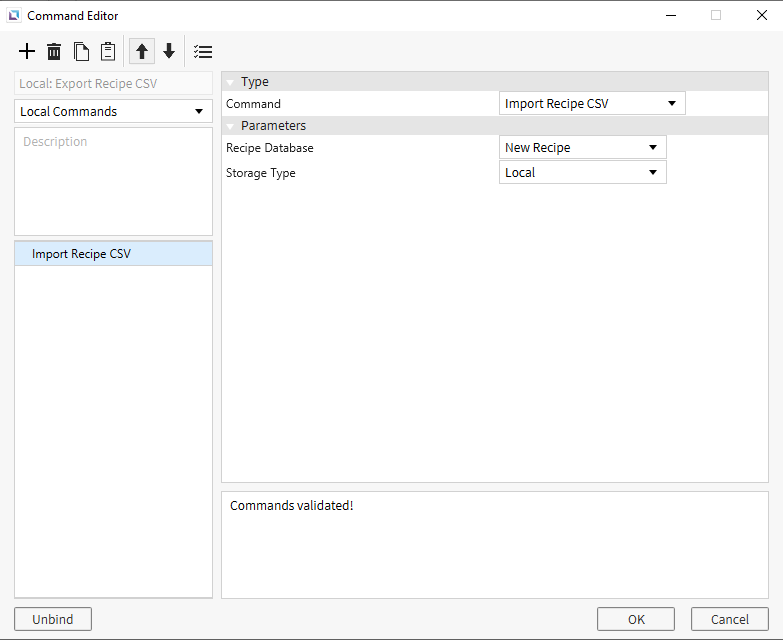Click the Cancel button
This screenshot has height=640, width=783.
[730, 619]
